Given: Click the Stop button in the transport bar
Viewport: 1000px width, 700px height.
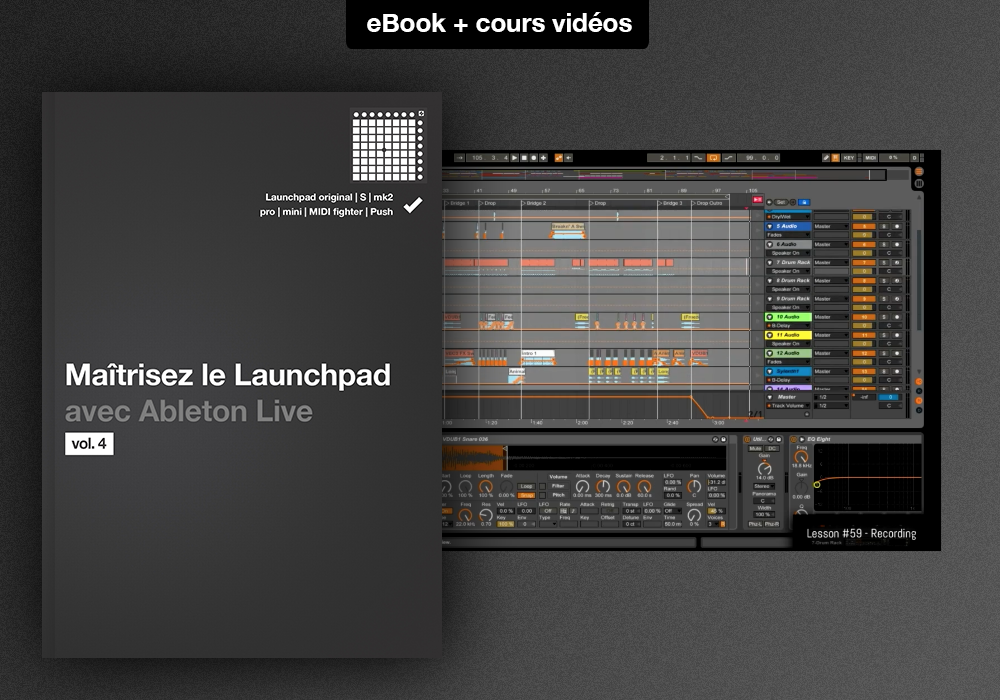Looking at the screenshot, I should coord(524,158).
